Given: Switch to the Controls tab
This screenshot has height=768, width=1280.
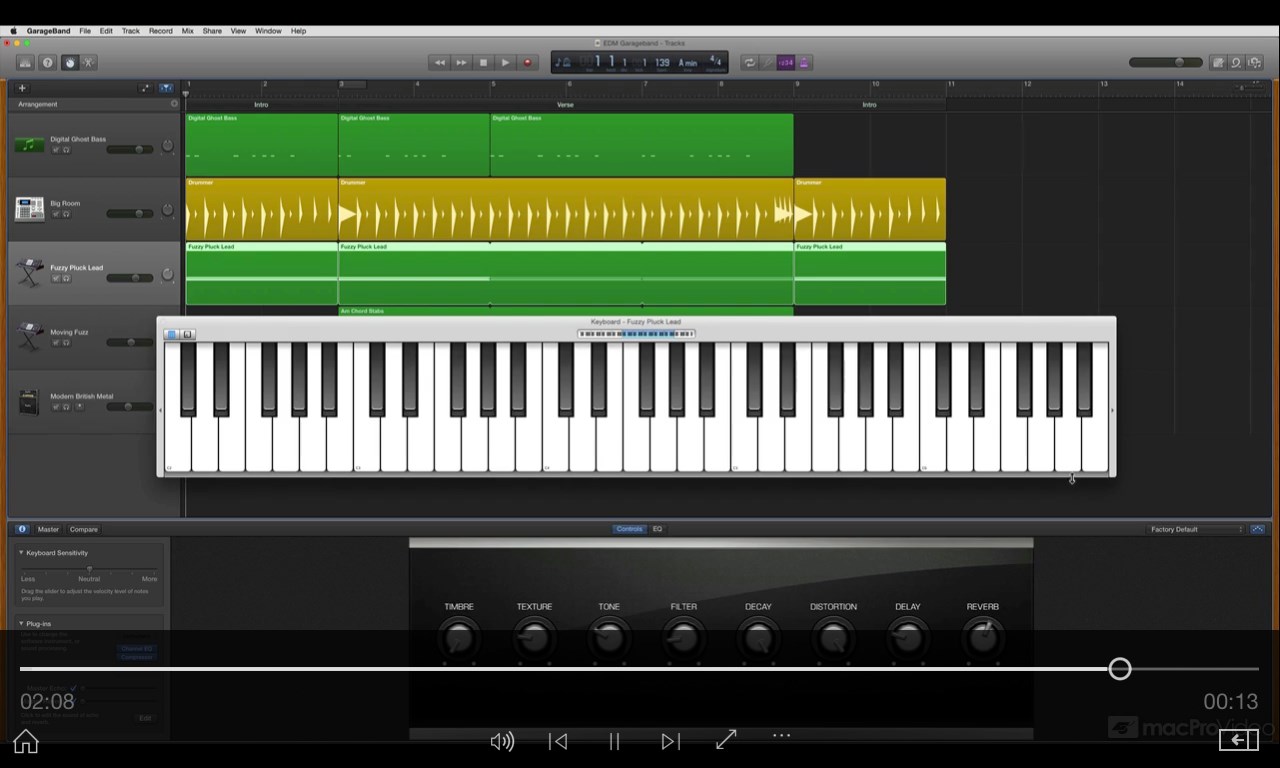Looking at the screenshot, I should [x=630, y=529].
